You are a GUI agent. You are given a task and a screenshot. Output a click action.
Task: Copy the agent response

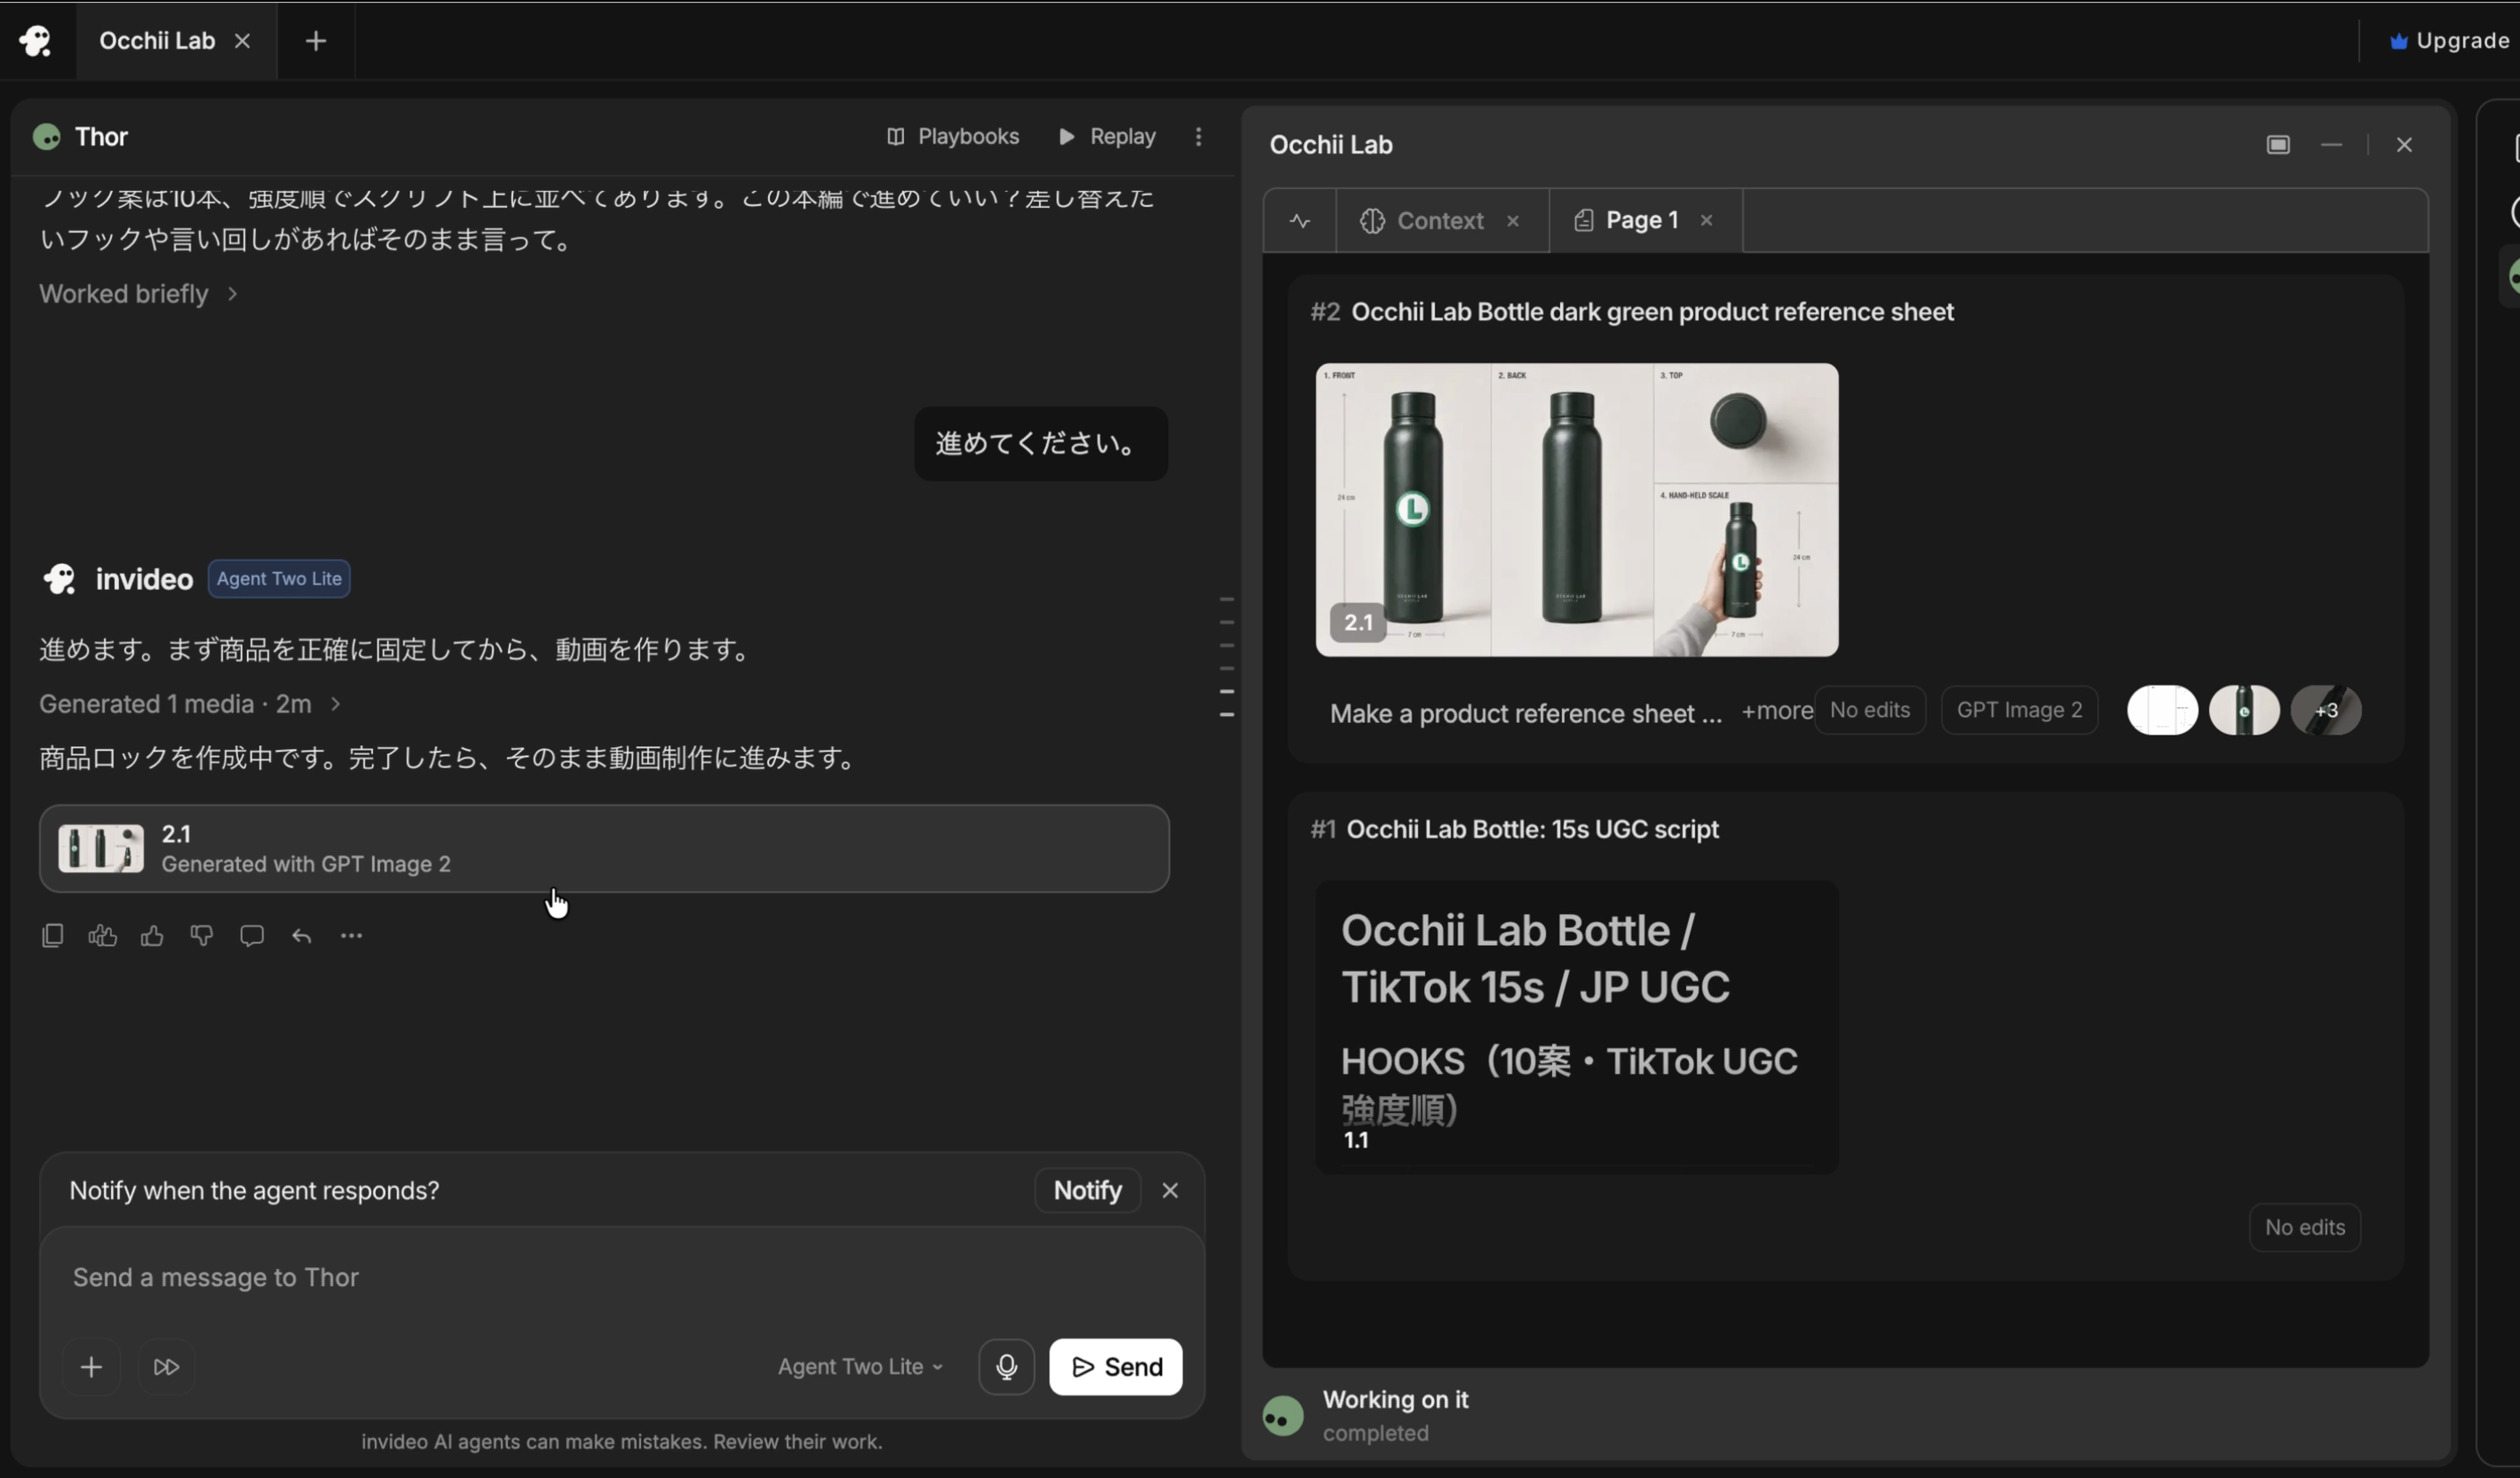coord(53,936)
